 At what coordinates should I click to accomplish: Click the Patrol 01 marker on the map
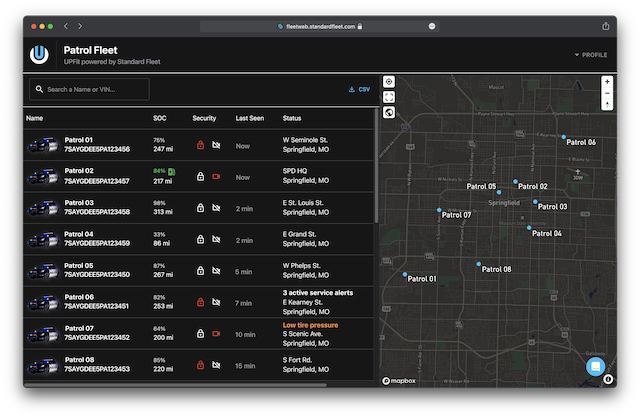coord(405,274)
